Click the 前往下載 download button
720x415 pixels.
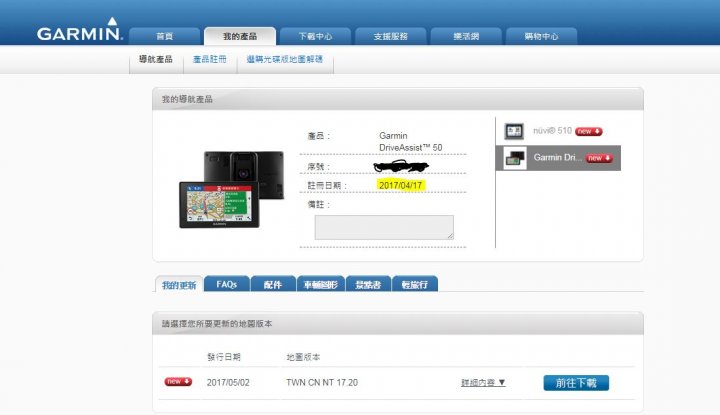point(576,383)
